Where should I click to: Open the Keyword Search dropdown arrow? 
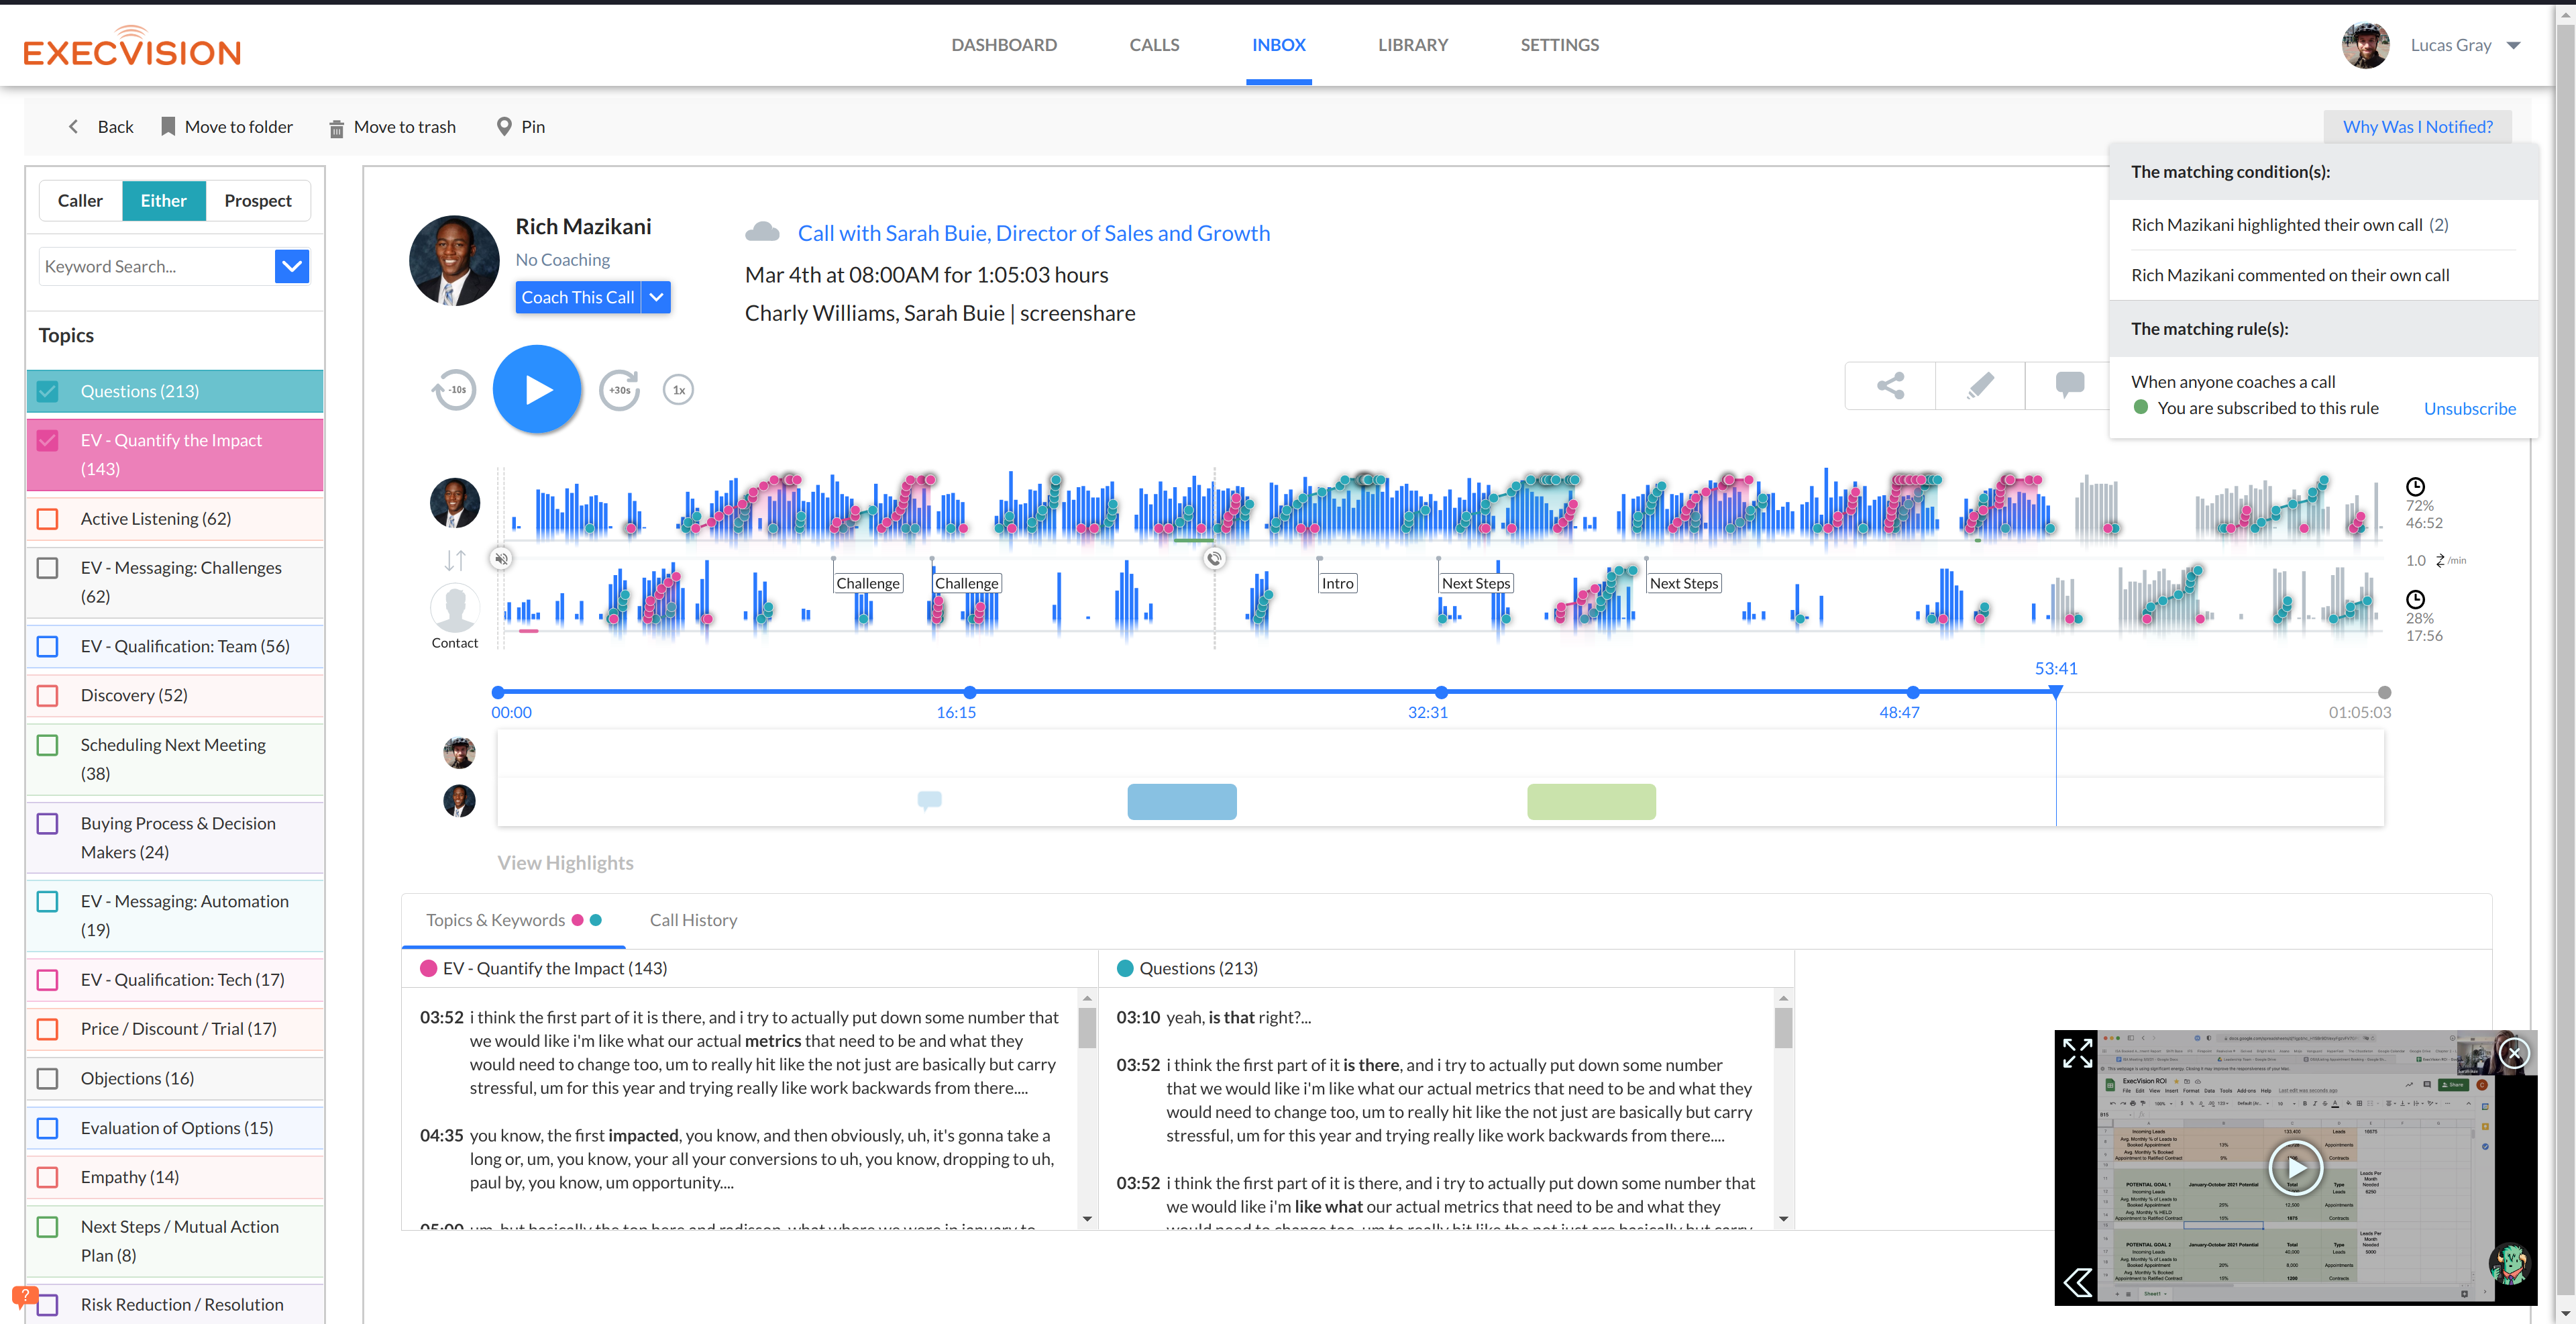coord(292,267)
